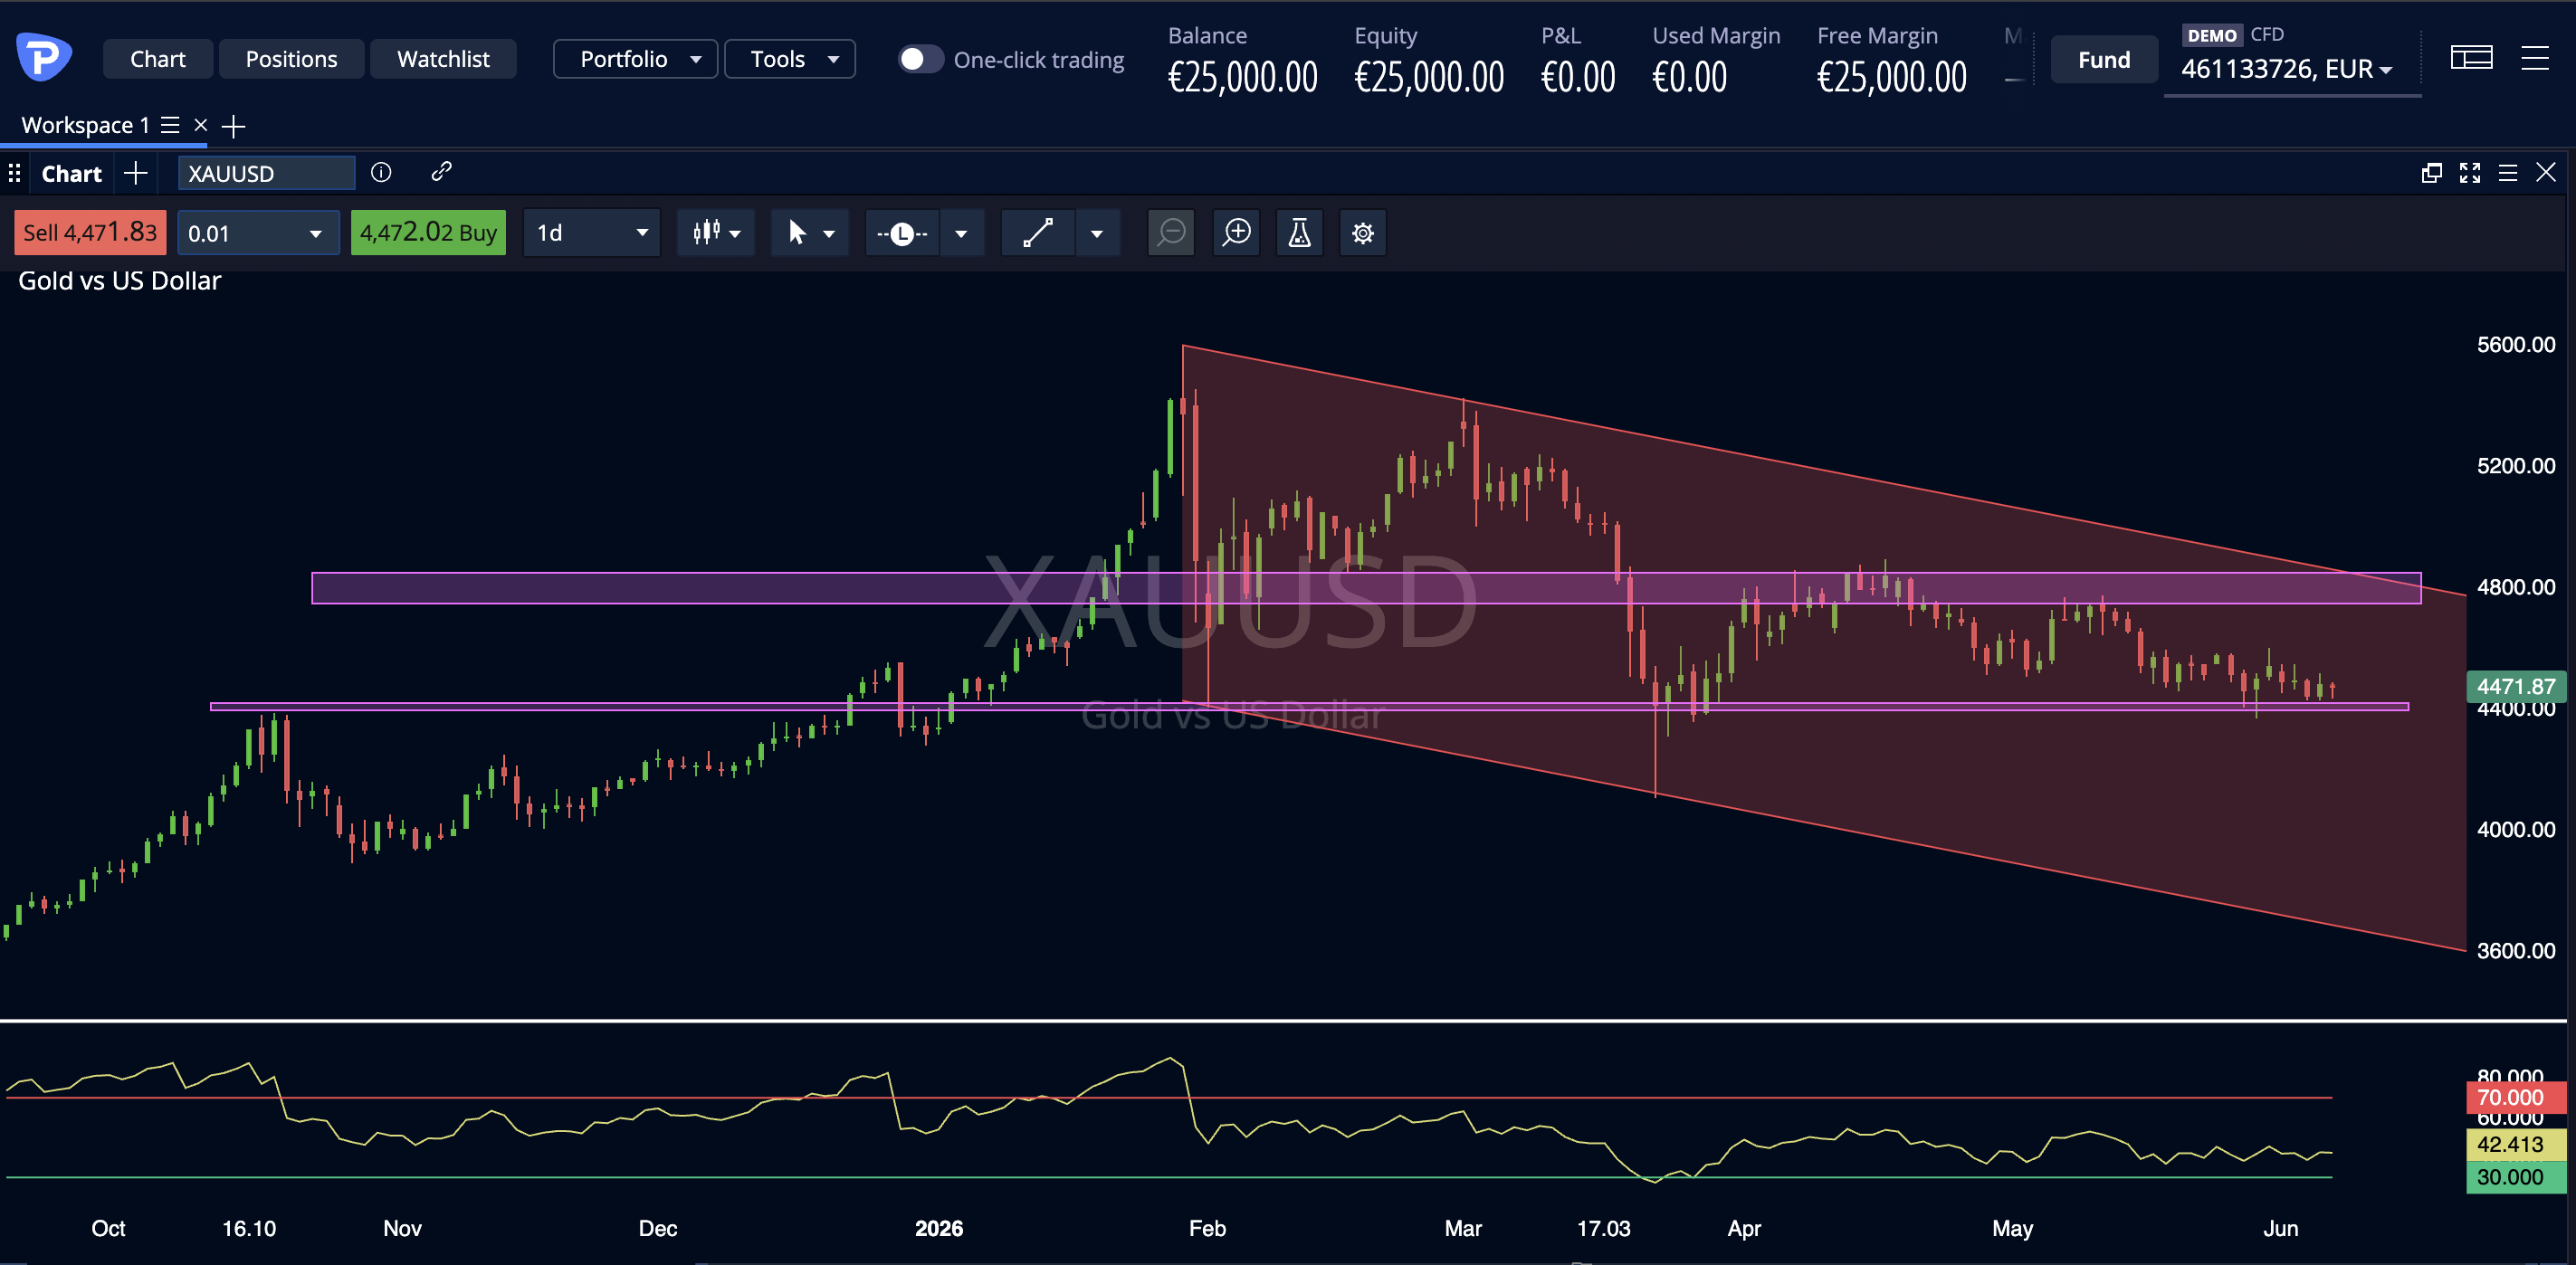Open the 0.01 lot size dropdown
Image resolution: width=2576 pixels, height=1265 pixels.
(258, 233)
